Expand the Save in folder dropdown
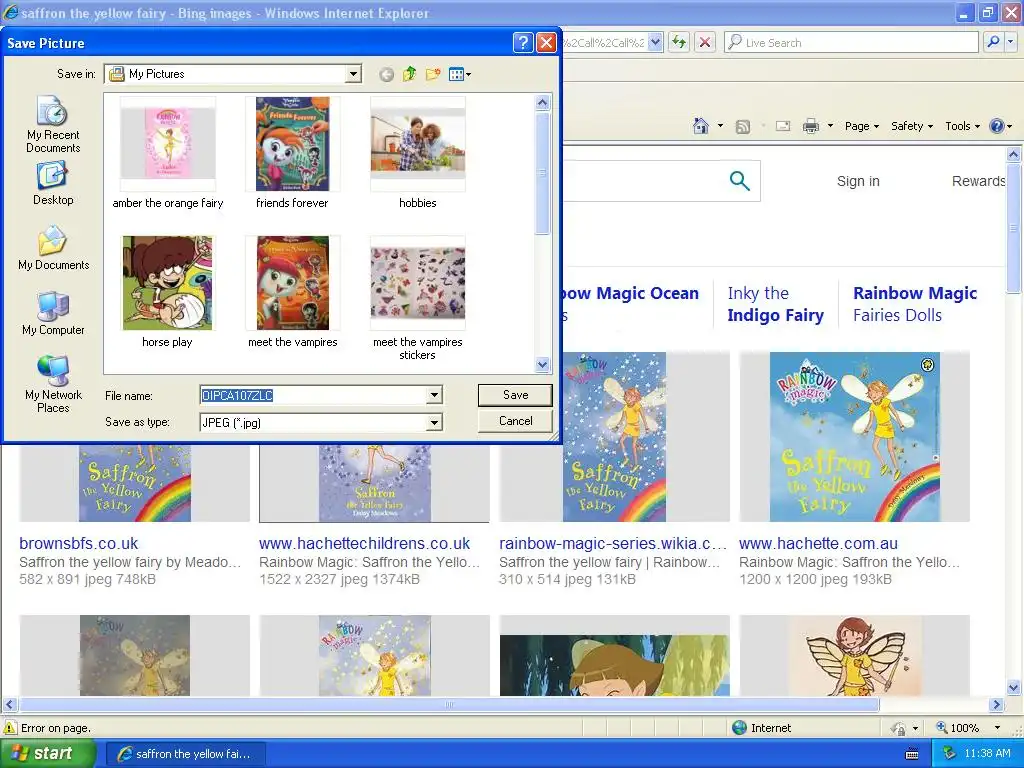This screenshot has height=768, width=1024. 353,74
